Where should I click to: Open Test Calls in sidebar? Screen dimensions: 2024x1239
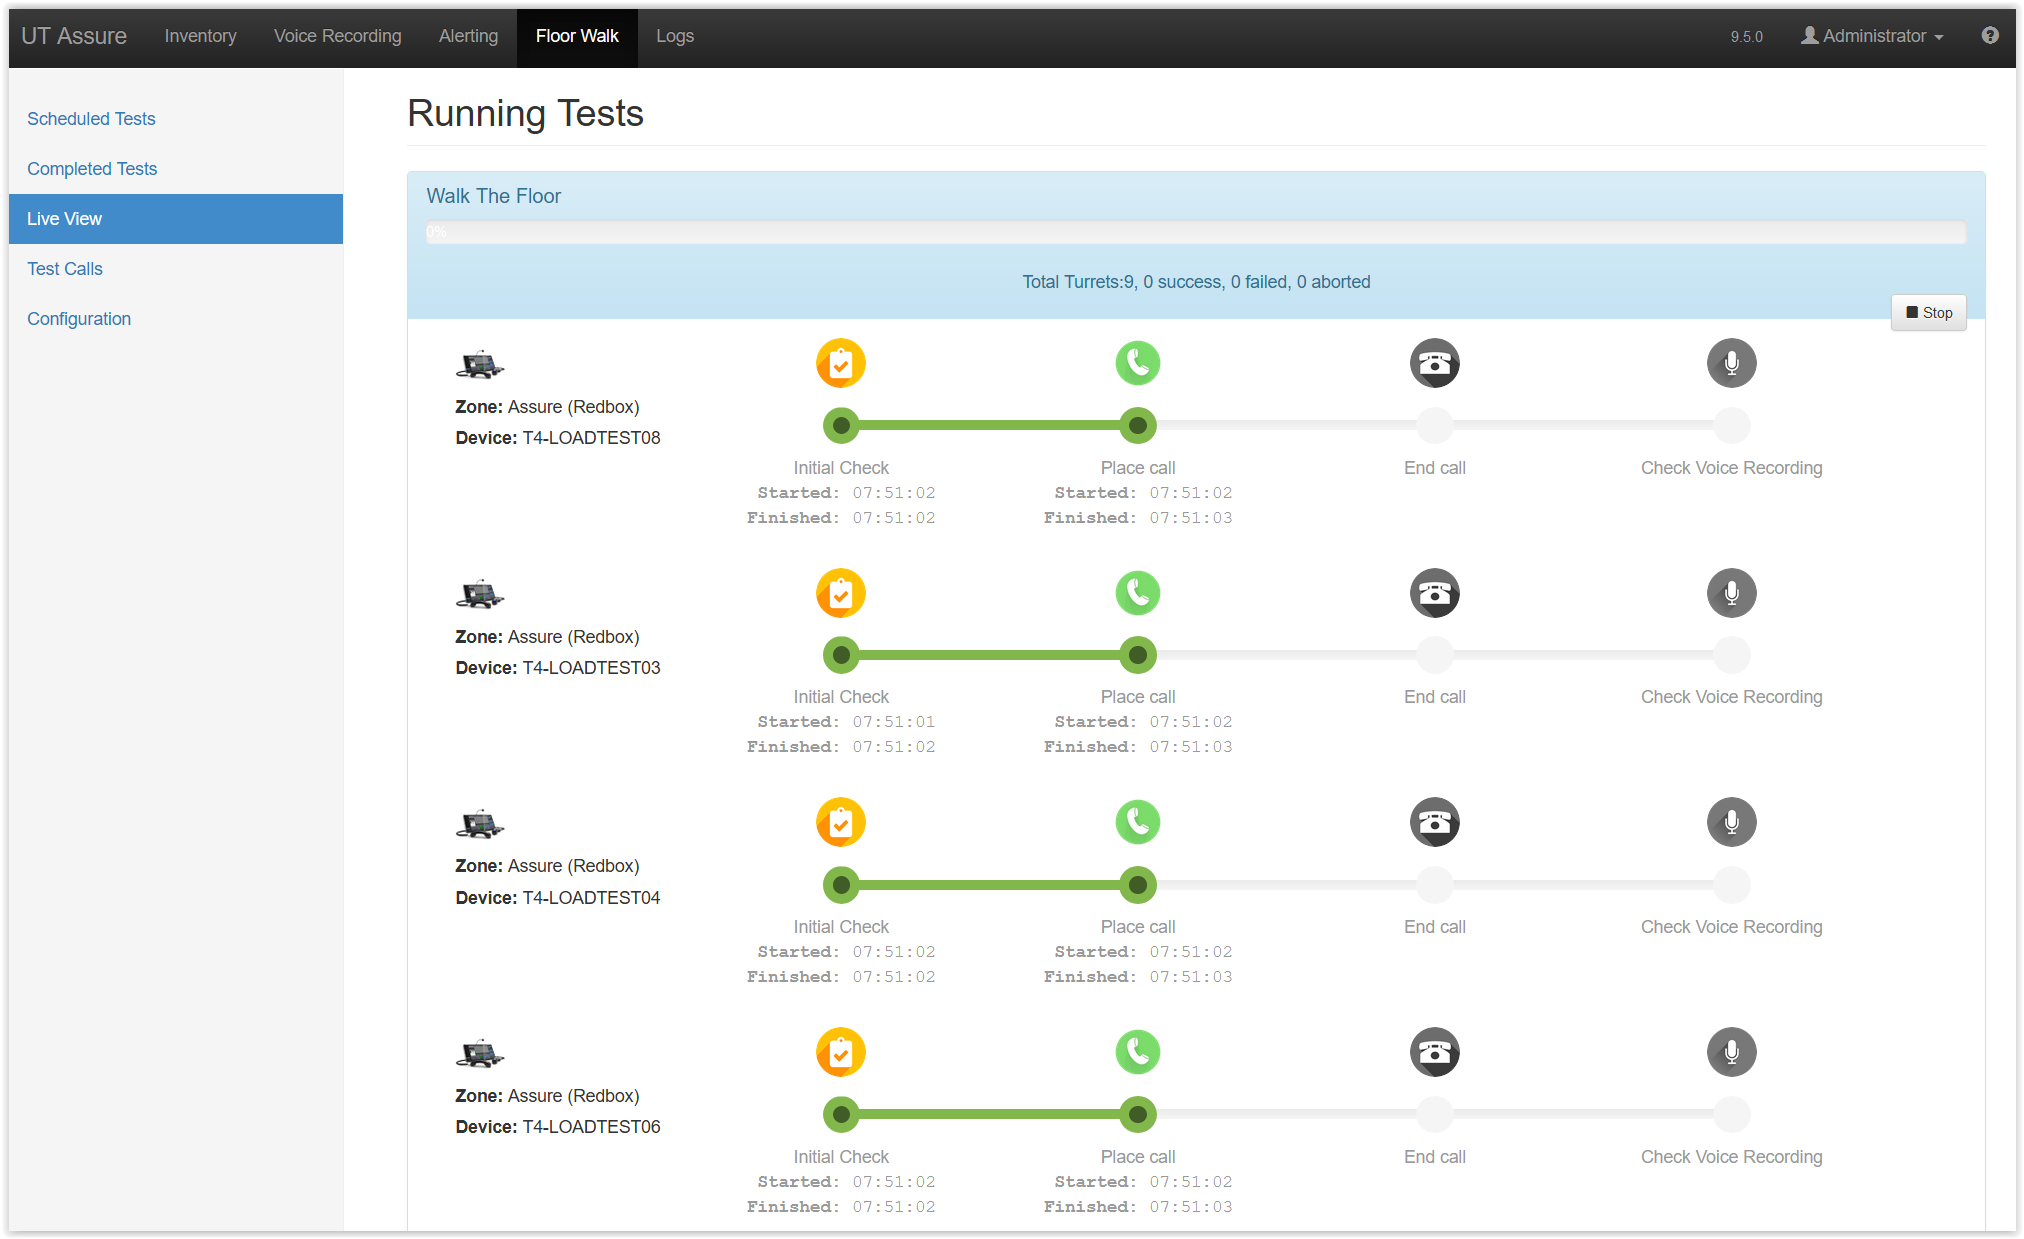tap(65, 269)
